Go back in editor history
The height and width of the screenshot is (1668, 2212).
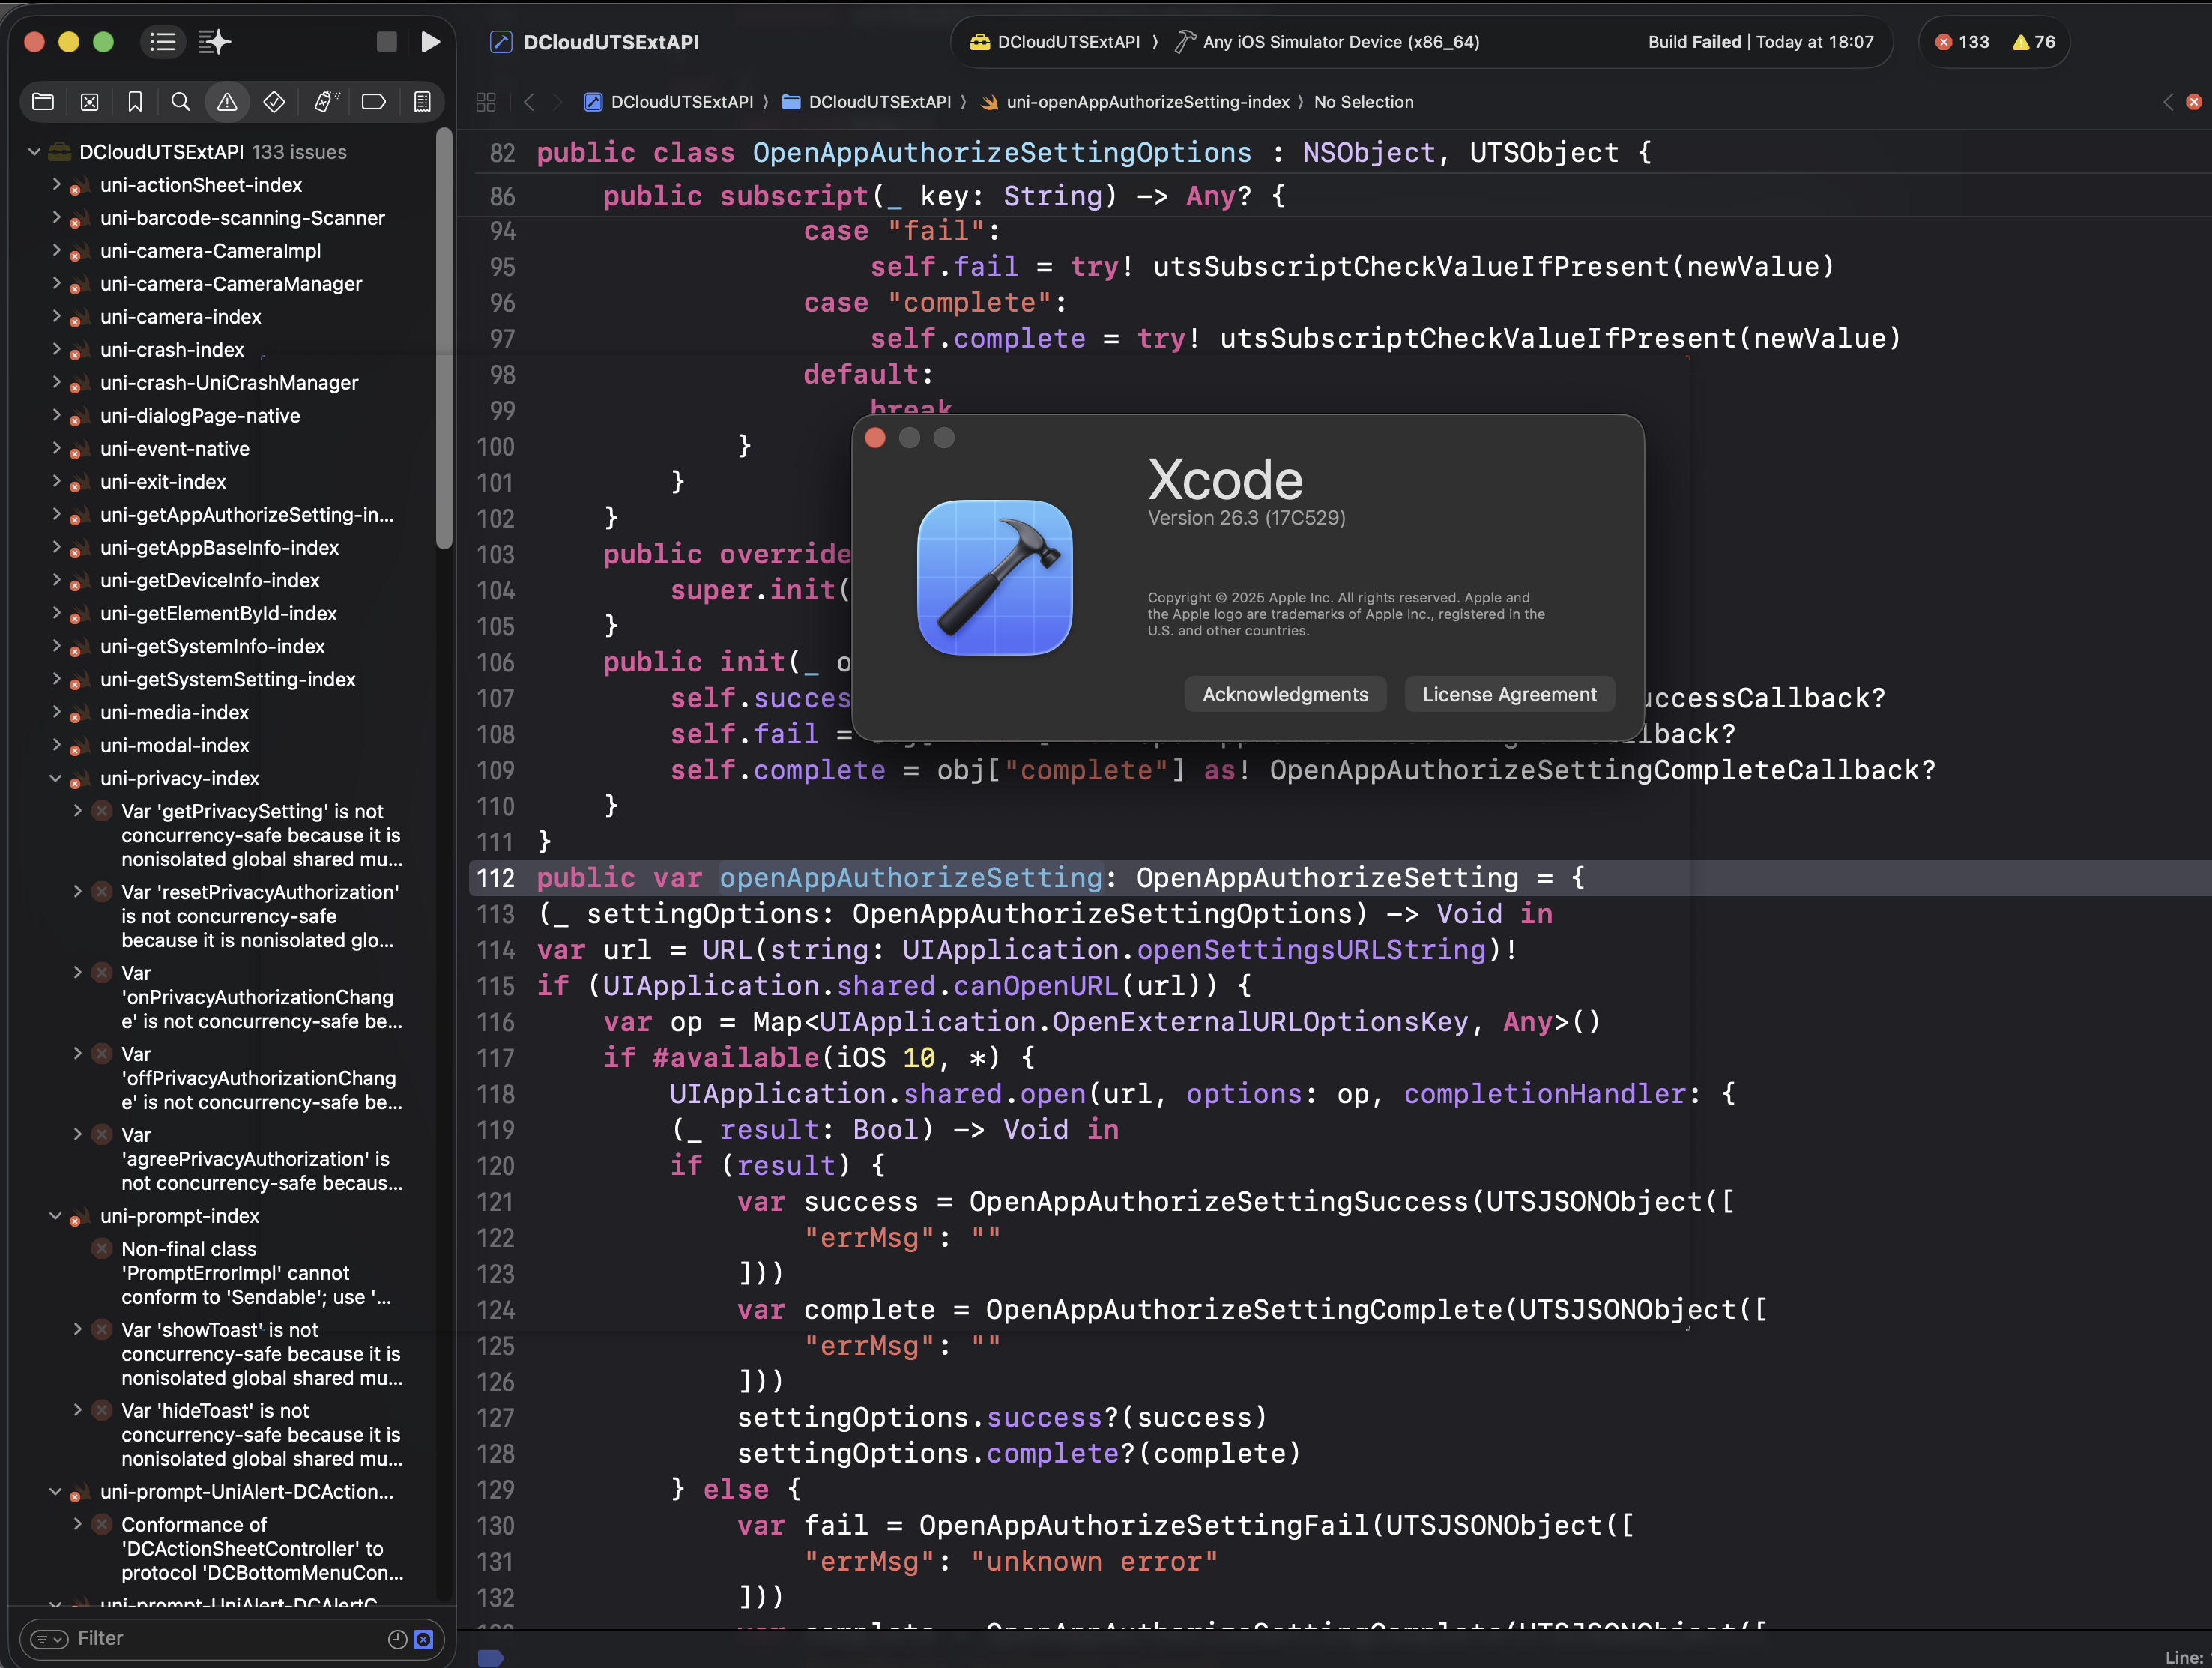click(529, 102)
